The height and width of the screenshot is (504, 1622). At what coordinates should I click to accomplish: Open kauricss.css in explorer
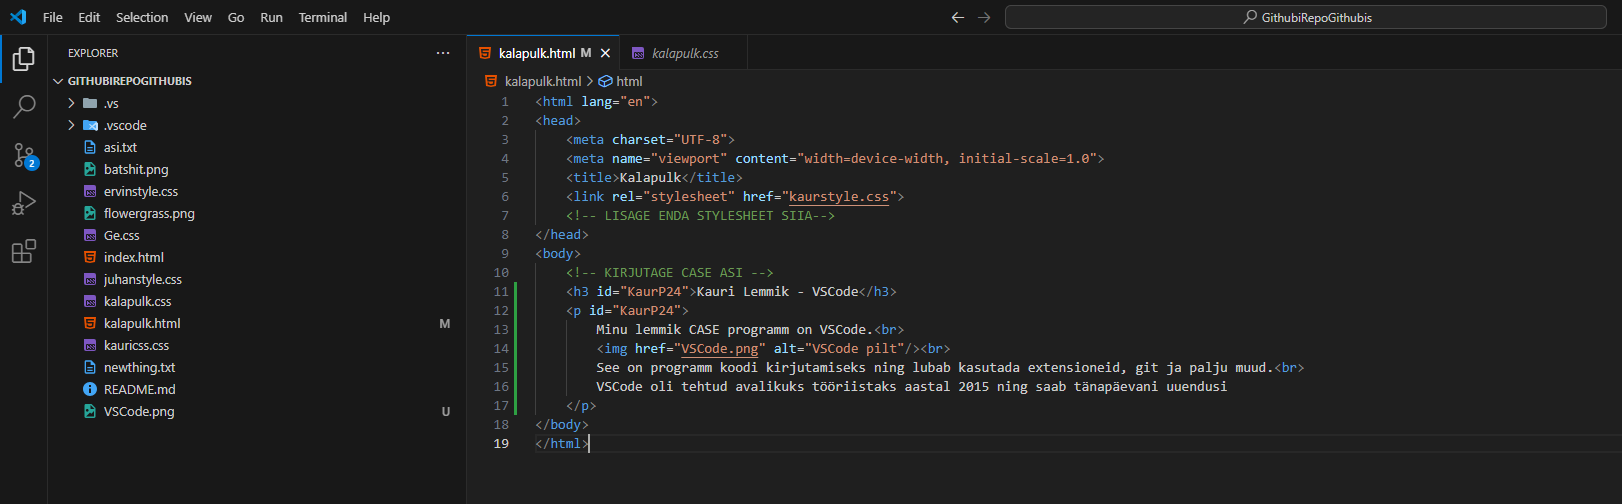click(x=136, y=345)
